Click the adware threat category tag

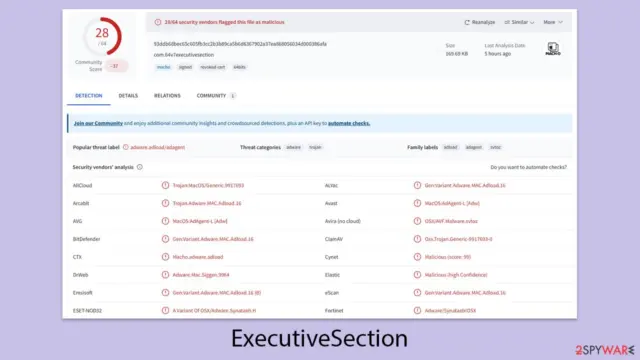[293, 147]
